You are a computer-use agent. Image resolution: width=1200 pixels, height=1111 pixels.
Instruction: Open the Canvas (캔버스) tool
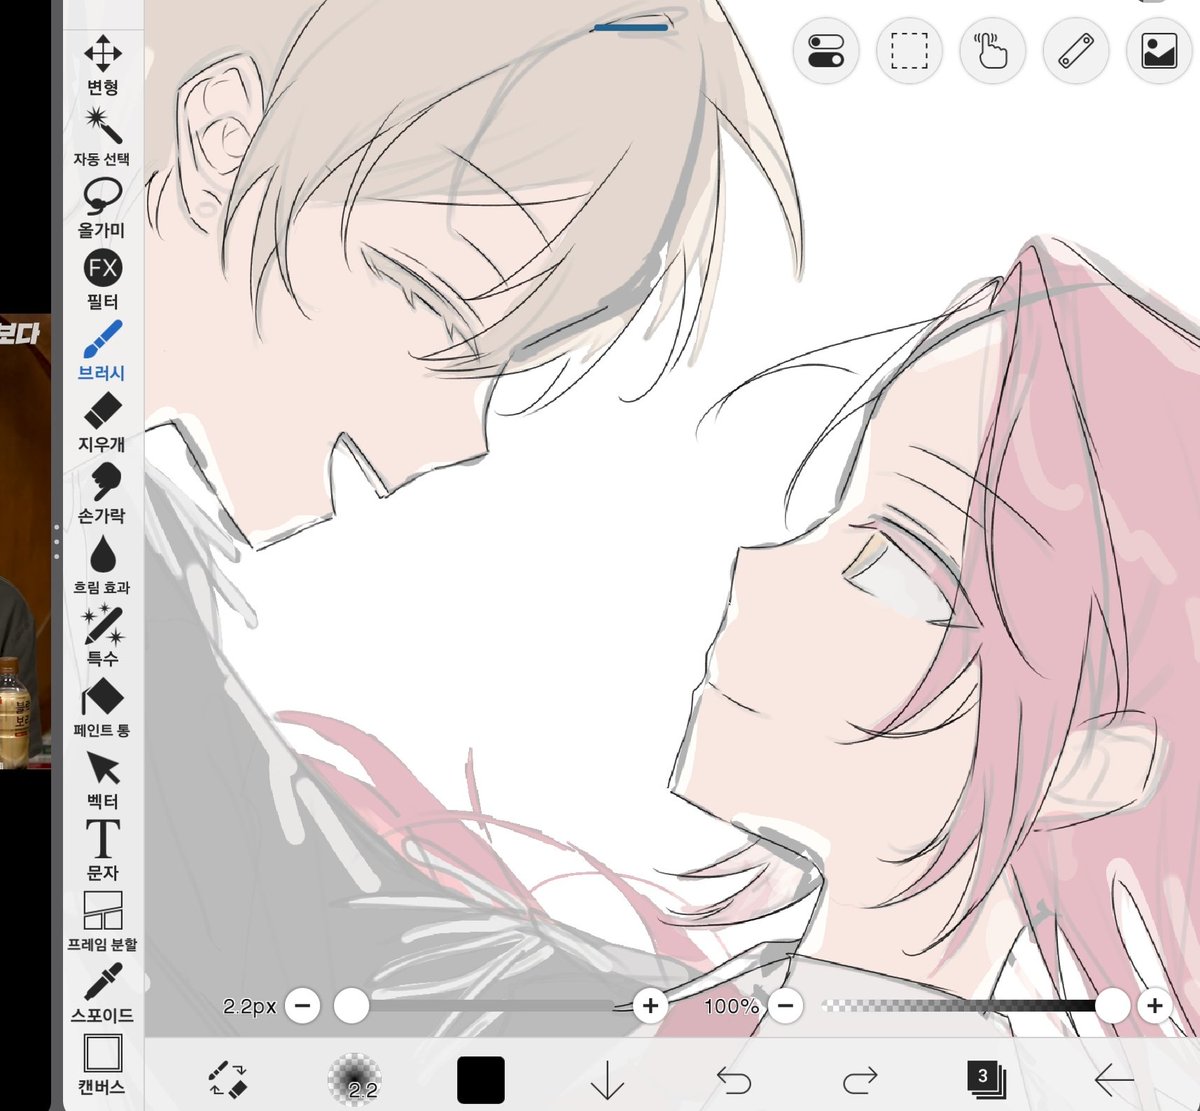pyautogui.click(x=103, y=1065)
